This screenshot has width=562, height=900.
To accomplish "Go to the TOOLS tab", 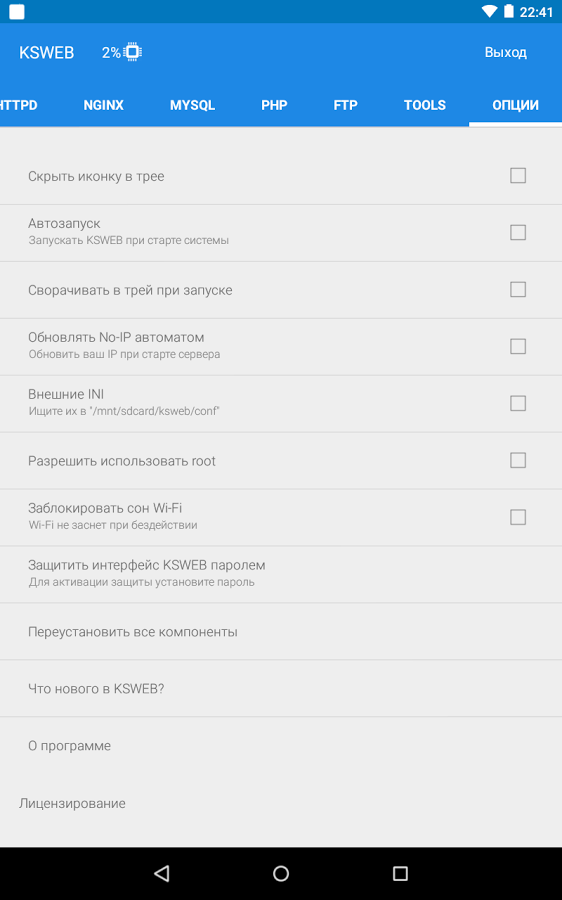I will [x=424, y=105].
